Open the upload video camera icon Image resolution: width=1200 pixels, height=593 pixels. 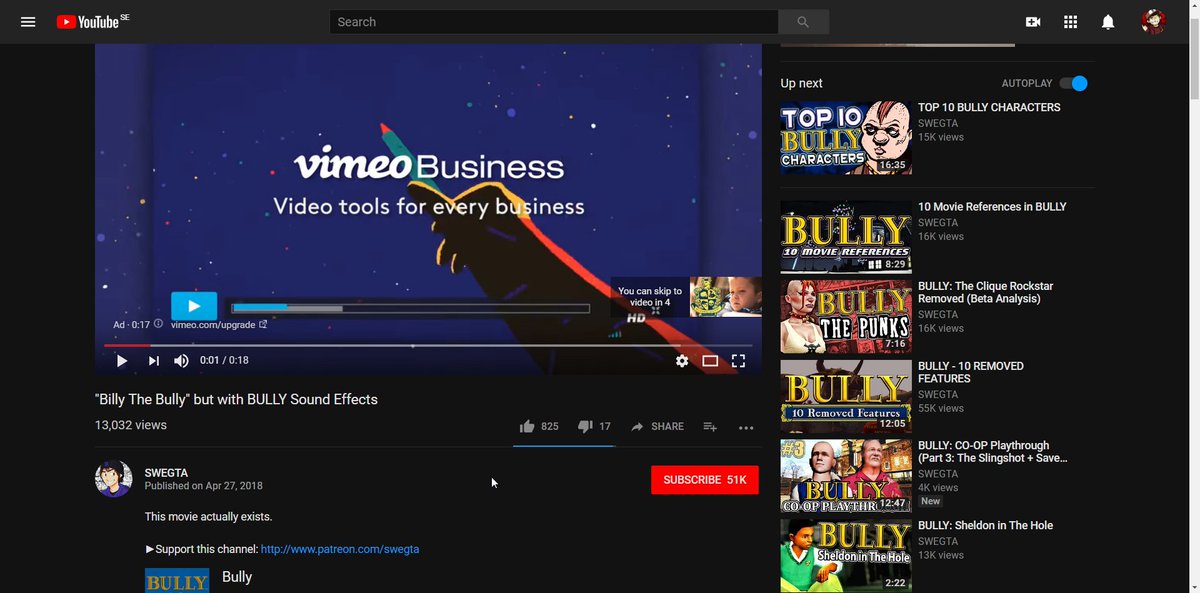[1033, 22]
